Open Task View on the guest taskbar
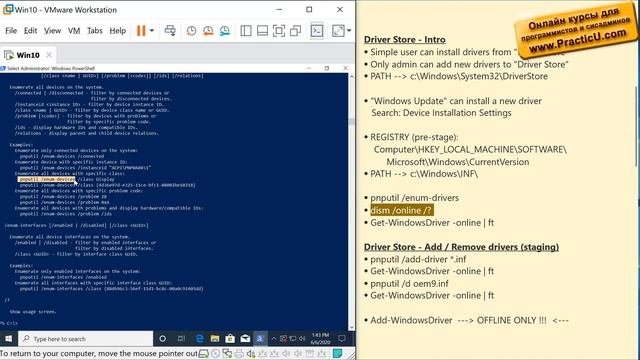The width and height of the screenshot is (640, 360). click(x=181, y=339)
